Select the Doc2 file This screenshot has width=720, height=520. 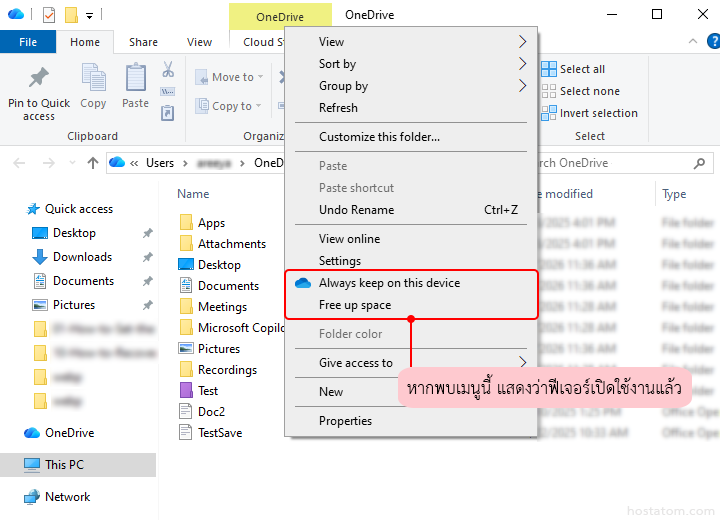pyautogui.click(x=202, y=412)
